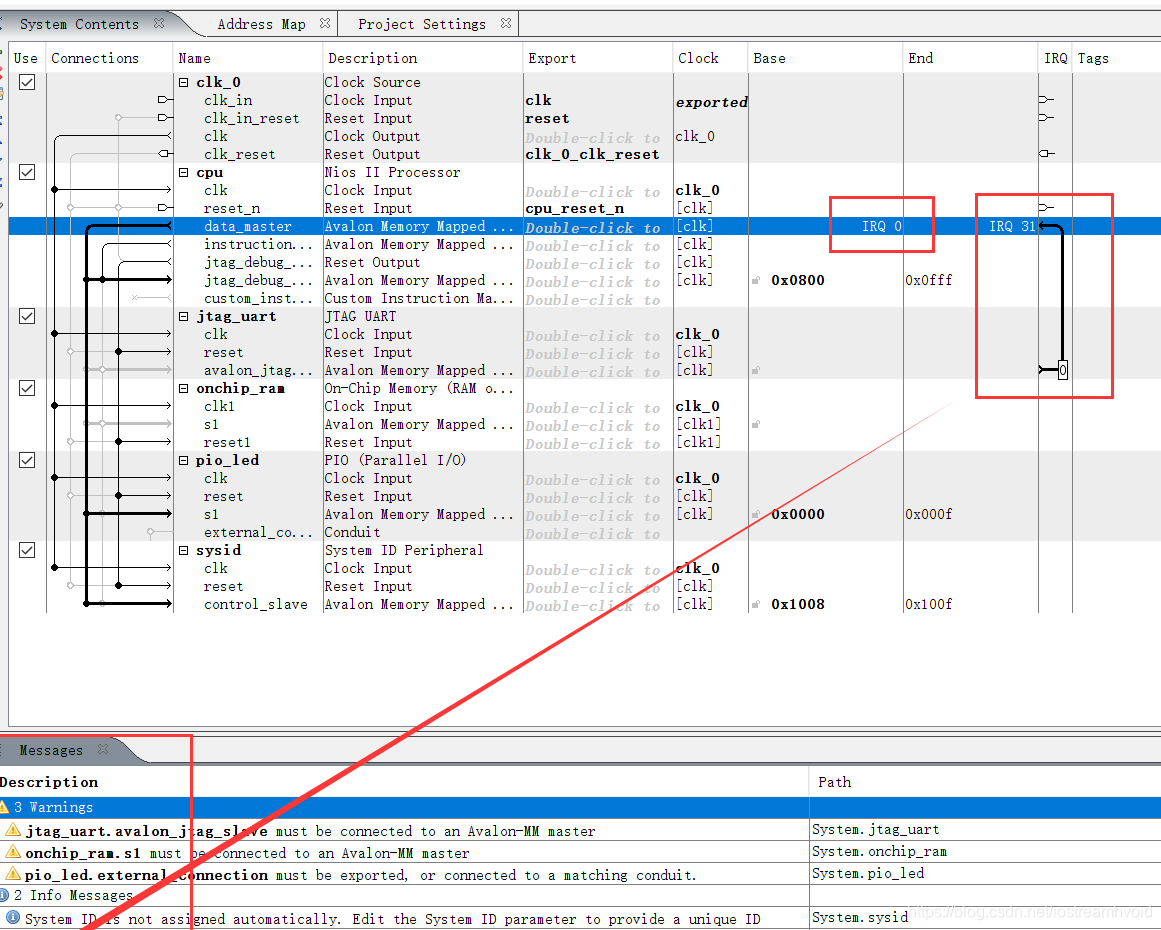Collapse the onchip_ram component tree
The image size is (1161, 930).
tap(184, 388)
